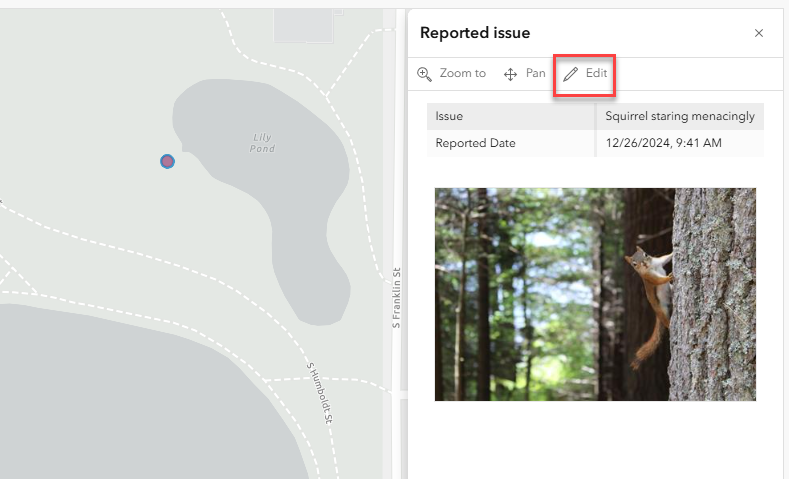Click the 'Reported issue' panel title
The image size is (789, 479).
(x=475, y=33)
